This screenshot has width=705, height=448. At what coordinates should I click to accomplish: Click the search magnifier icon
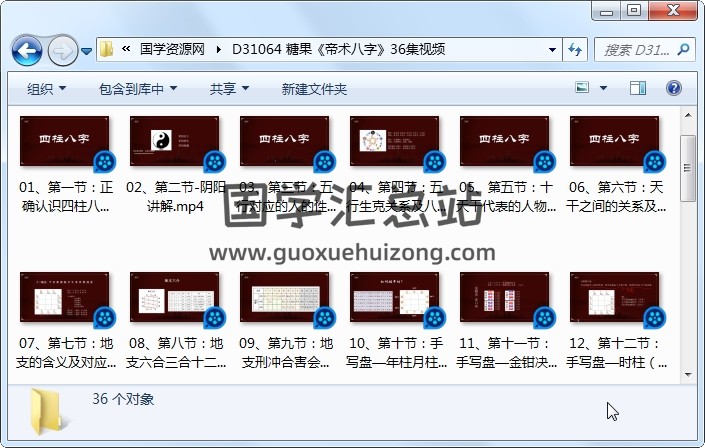(683, 49)
